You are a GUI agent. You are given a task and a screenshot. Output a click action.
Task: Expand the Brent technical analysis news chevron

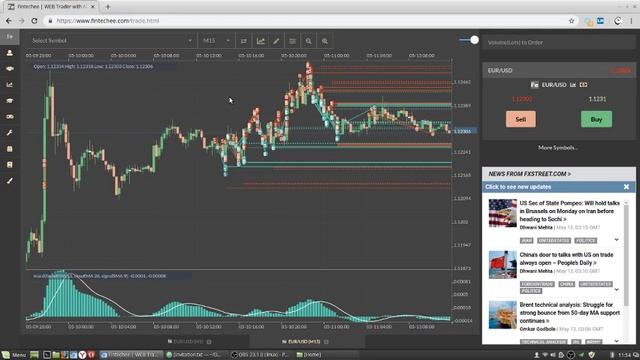coord(617,340)
